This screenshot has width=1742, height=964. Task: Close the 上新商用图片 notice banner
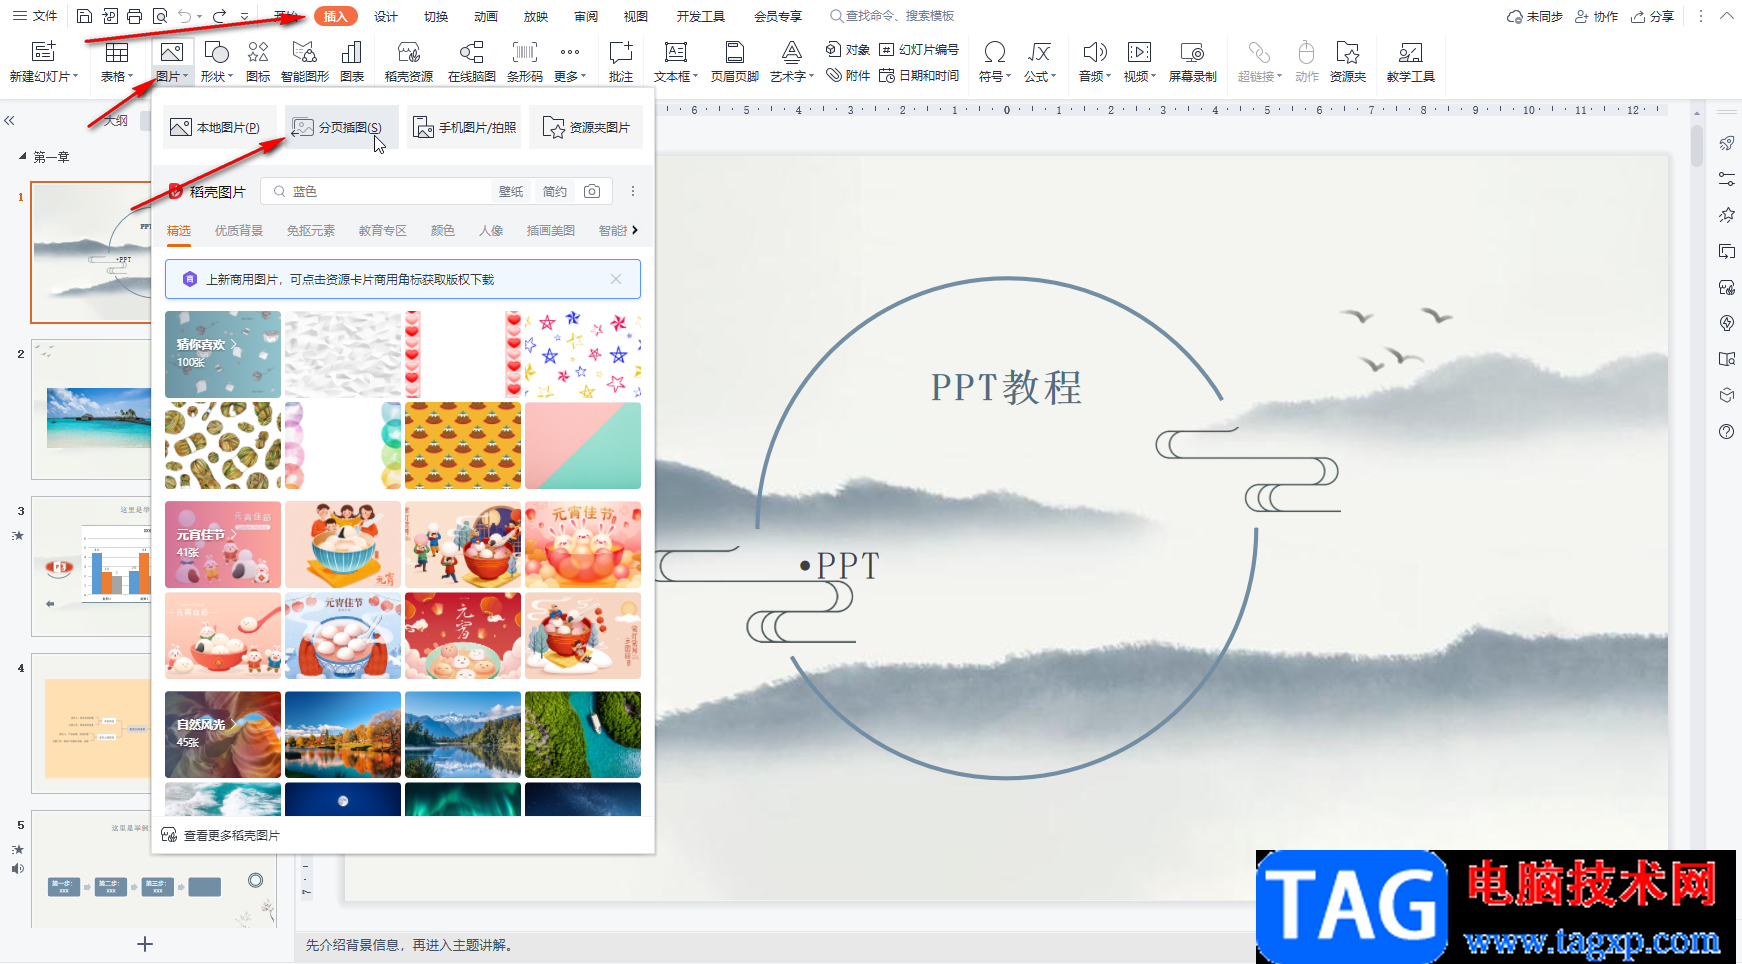coord(616,279)
